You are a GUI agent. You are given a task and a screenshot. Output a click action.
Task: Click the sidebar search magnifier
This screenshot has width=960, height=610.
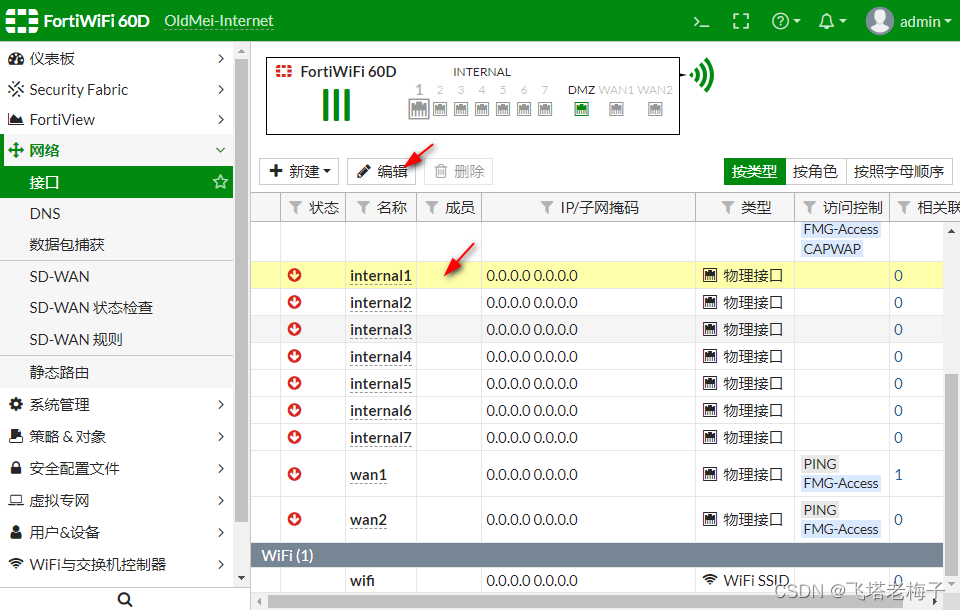pyautogui.click(x=125, y=599)
